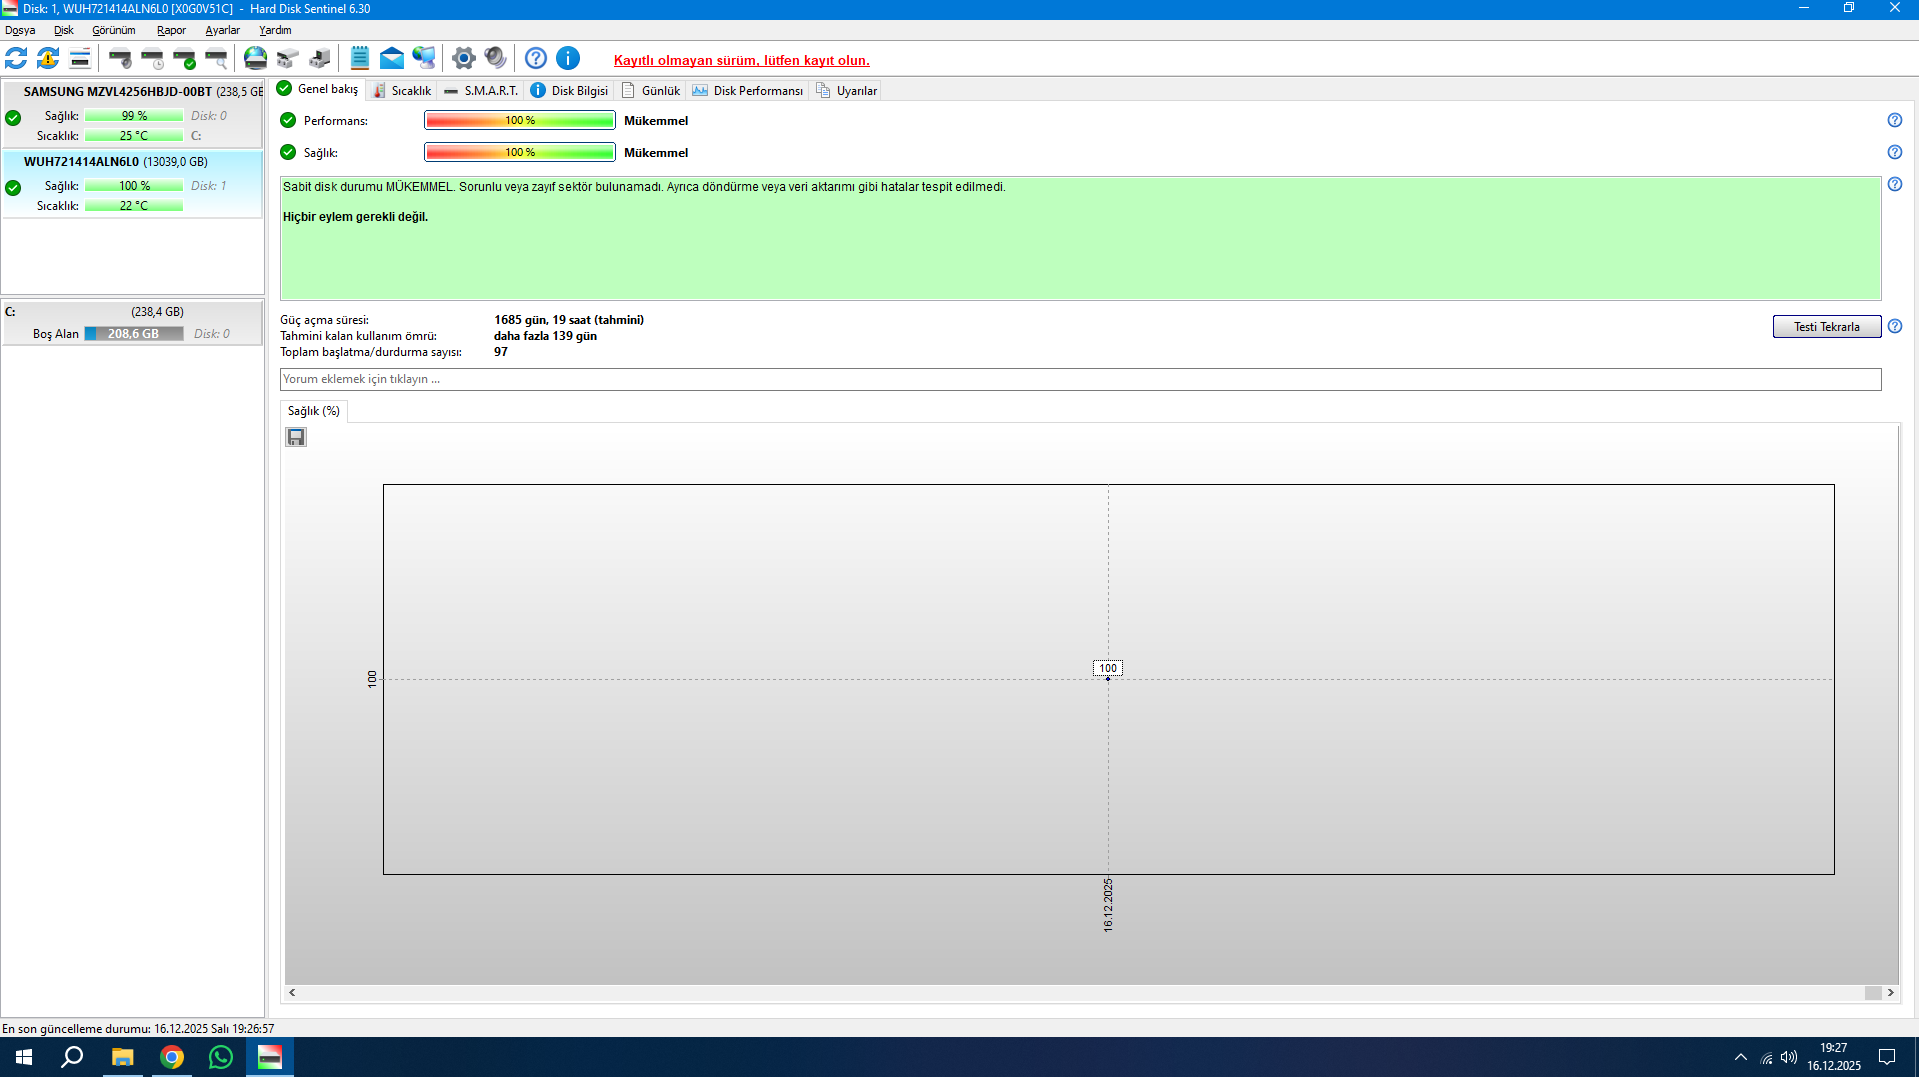Click the comment field 'Yorum eklemek için tıklayın'
This screenshot has height=1077, width=1919.
tap(1080, 379)
